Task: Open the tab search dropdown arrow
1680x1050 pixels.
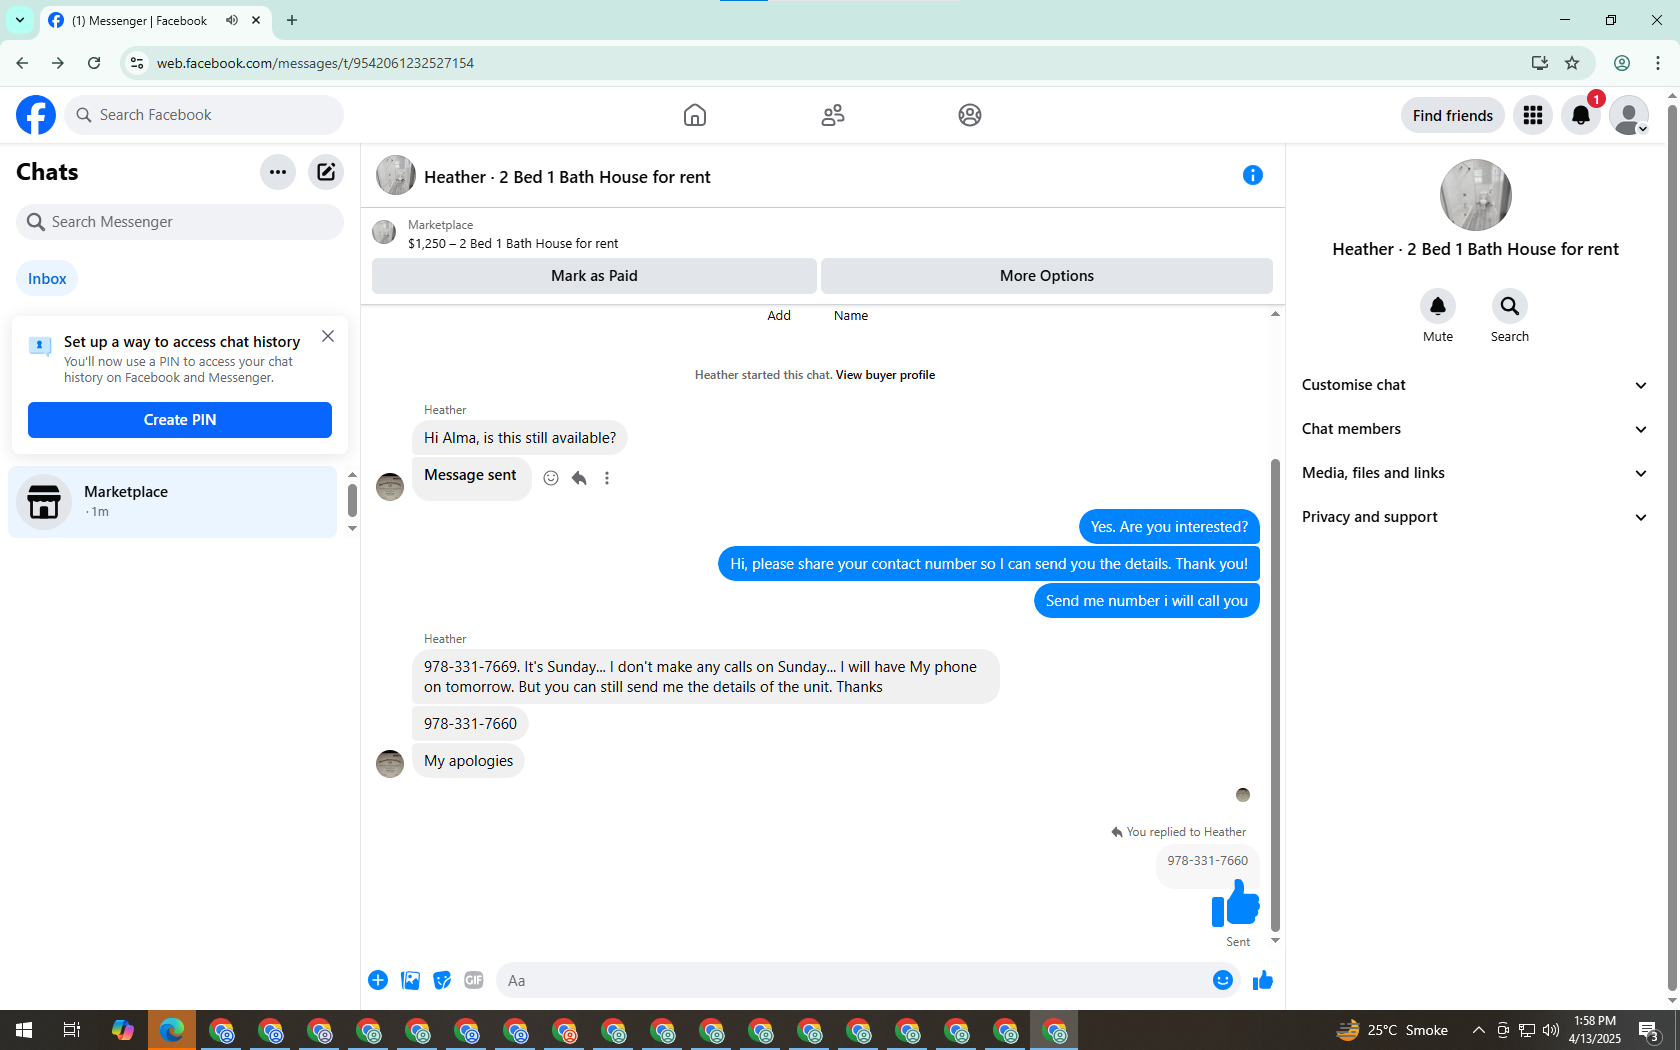Action: coord(20,20)
